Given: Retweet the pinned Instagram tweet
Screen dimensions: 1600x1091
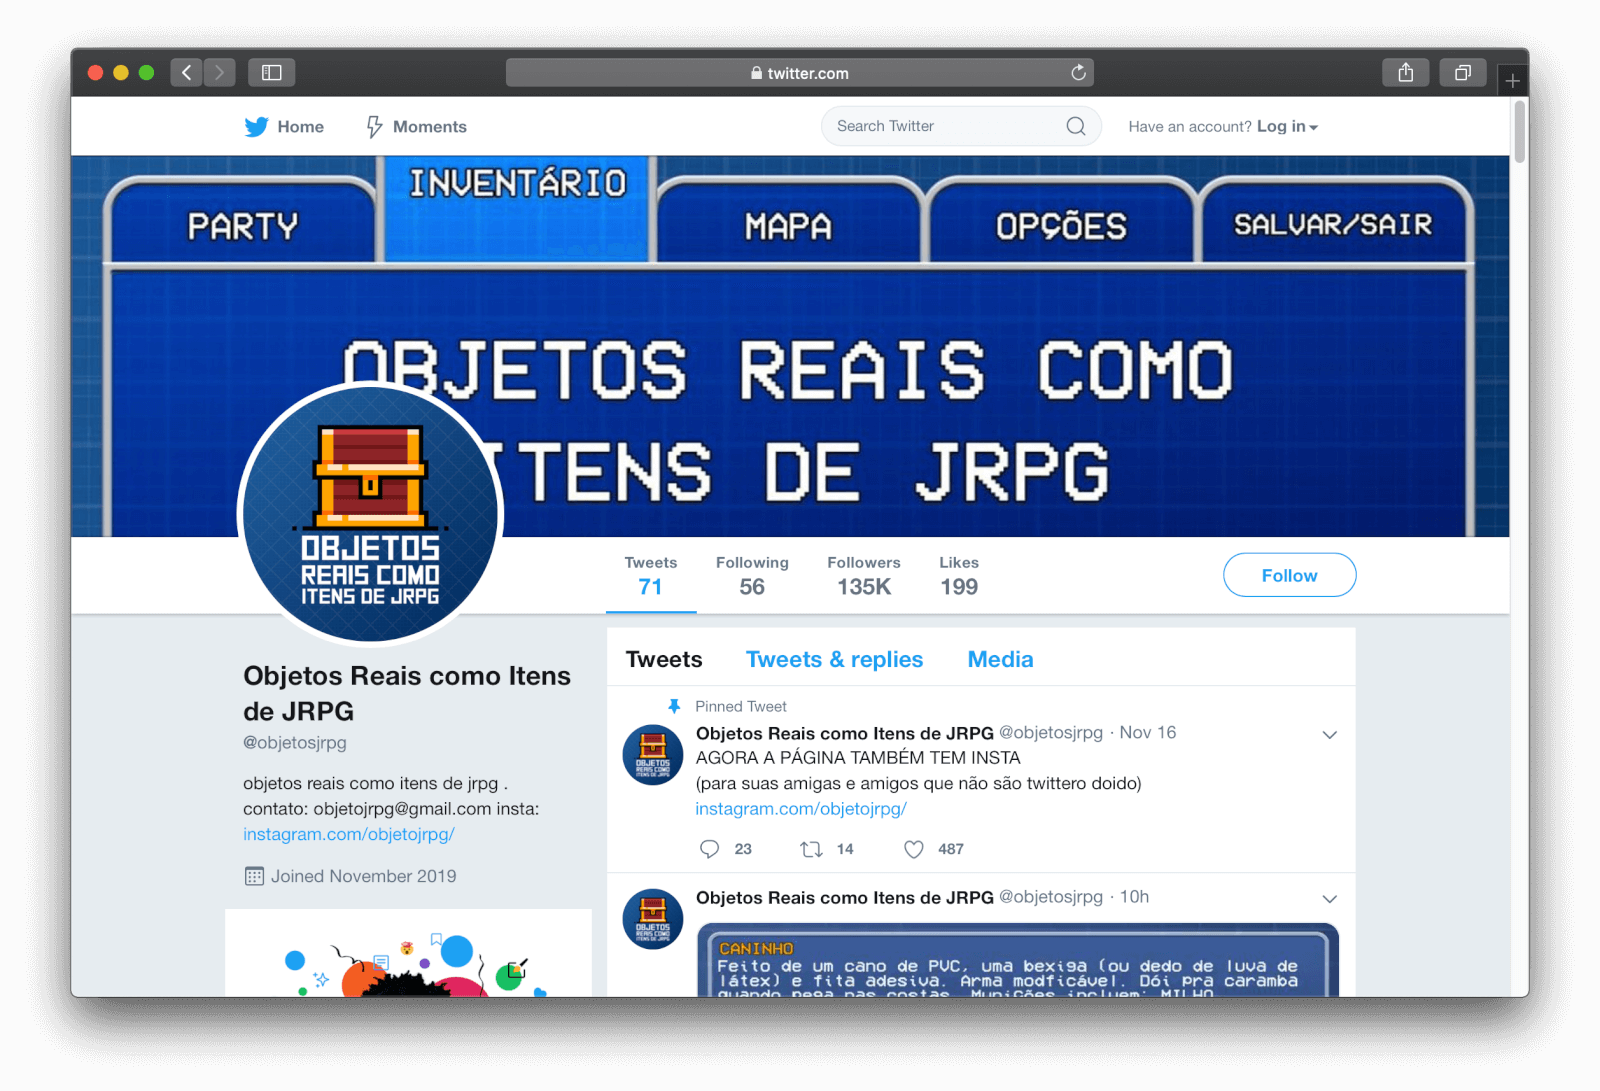Looking at the screenshot, I should 811,849.
